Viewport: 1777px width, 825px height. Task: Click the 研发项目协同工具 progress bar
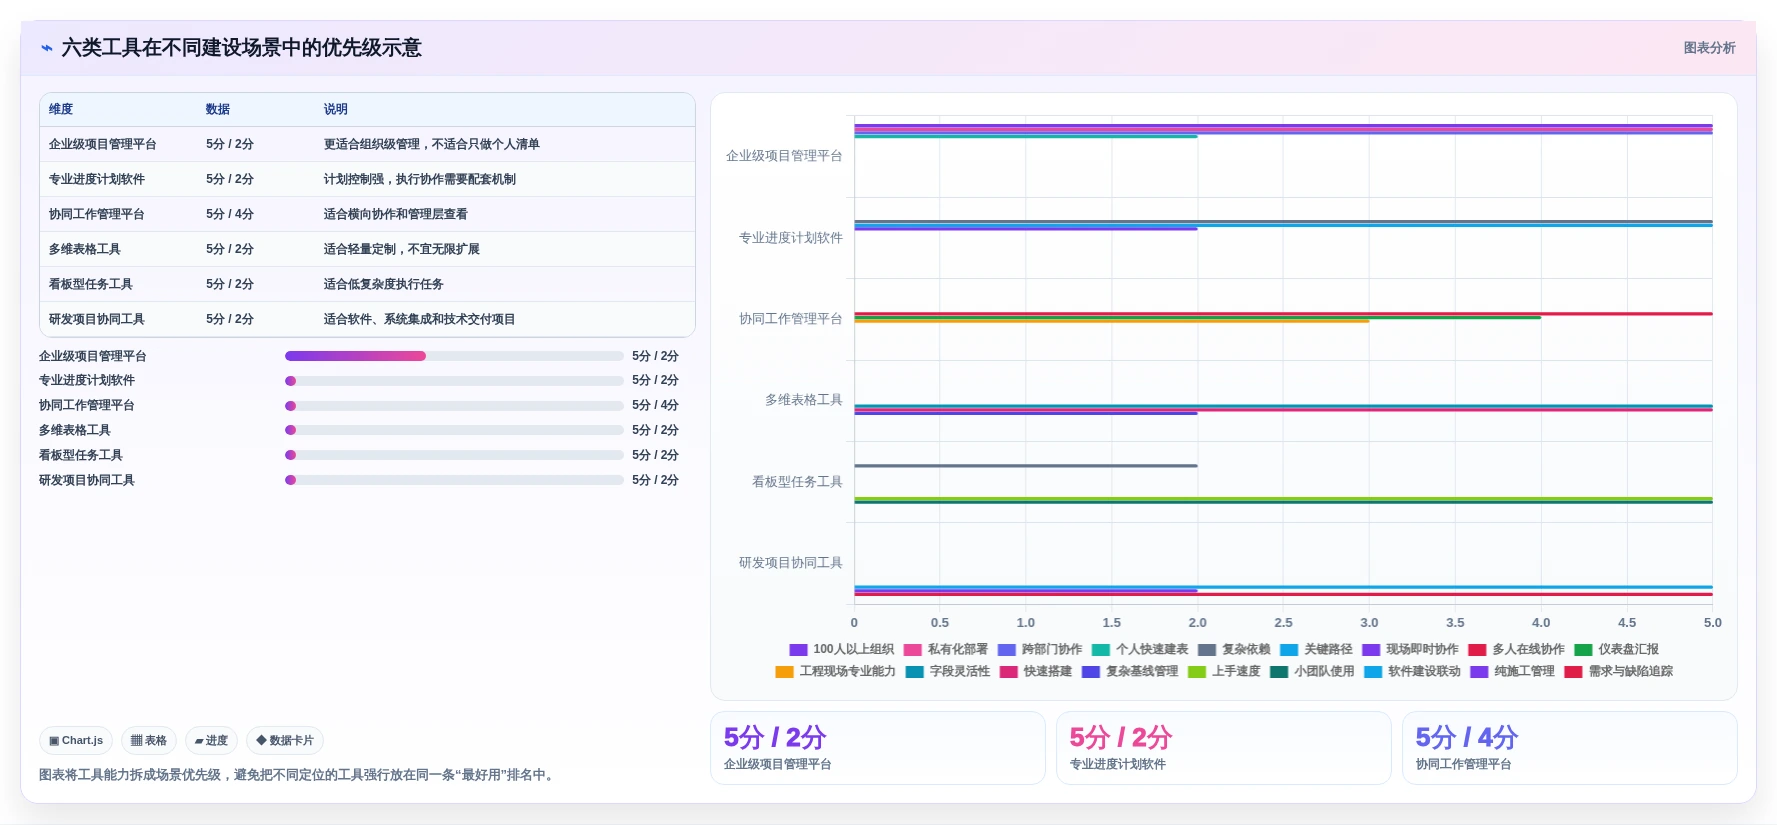click(454, 480)
